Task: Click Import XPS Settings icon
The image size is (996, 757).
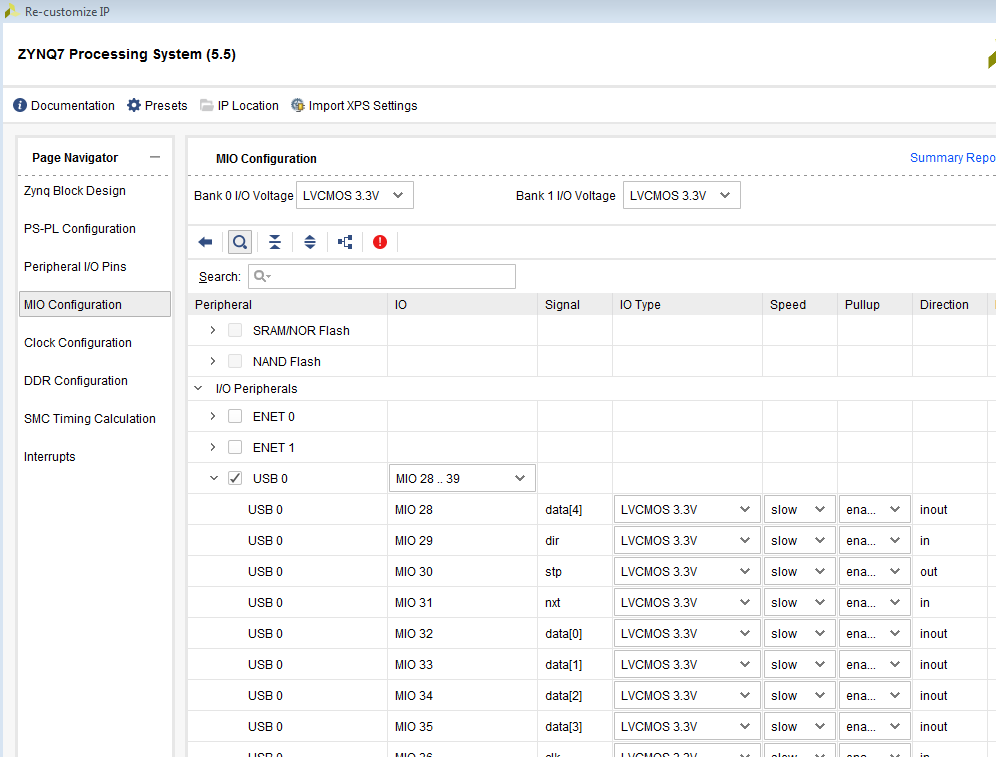Action: 297,105
